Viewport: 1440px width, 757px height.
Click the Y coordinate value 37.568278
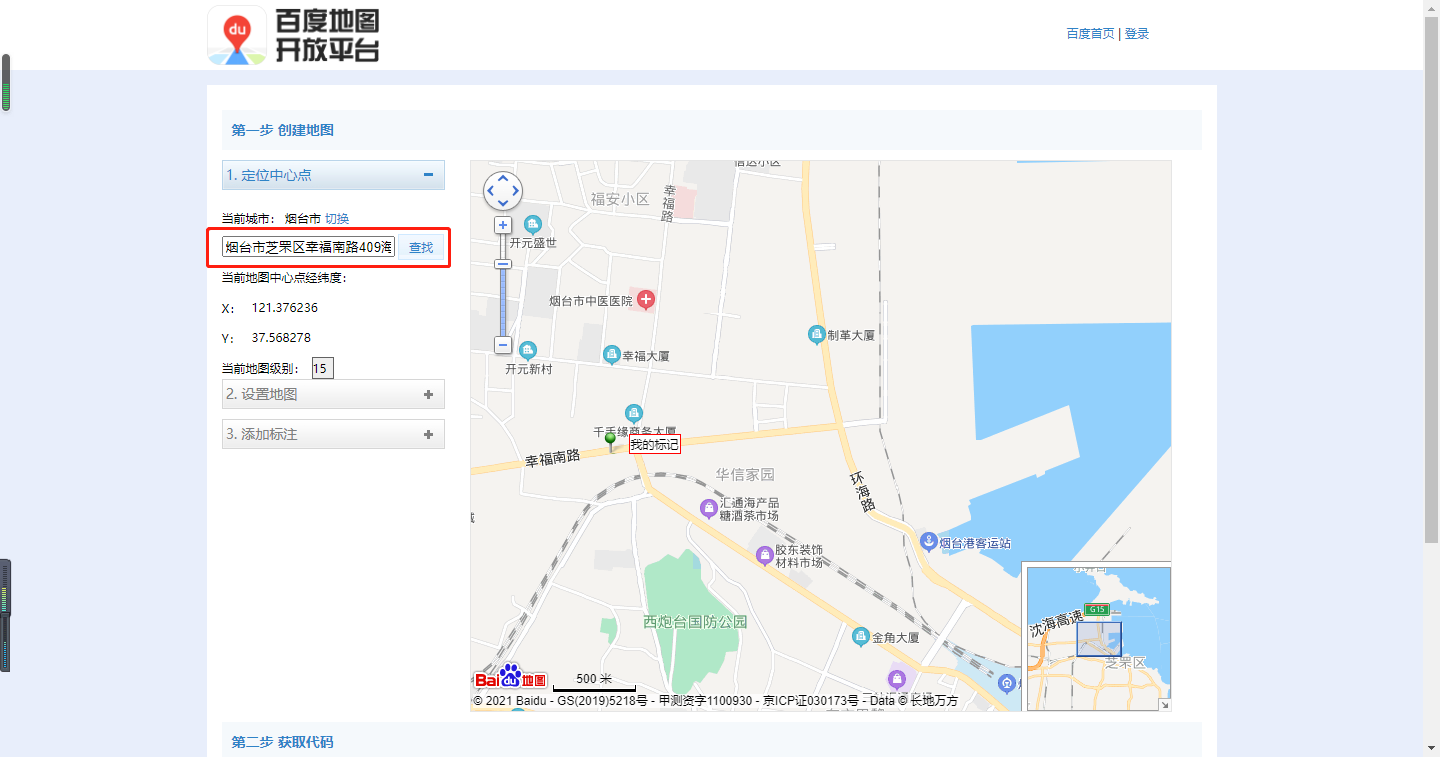point(281,338)
